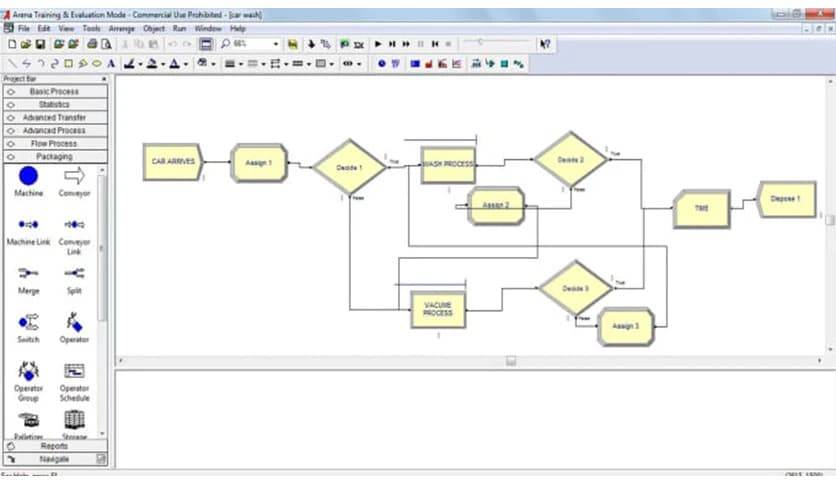Save the model with the floppy disk icon
Image resolution: width=836 pixels, height=484 pixels.
(39, 44)
